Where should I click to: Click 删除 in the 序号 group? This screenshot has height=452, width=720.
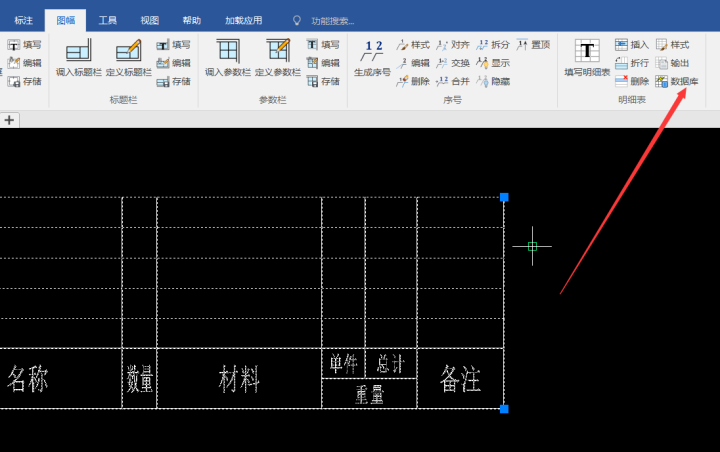[x=413, y=81]
